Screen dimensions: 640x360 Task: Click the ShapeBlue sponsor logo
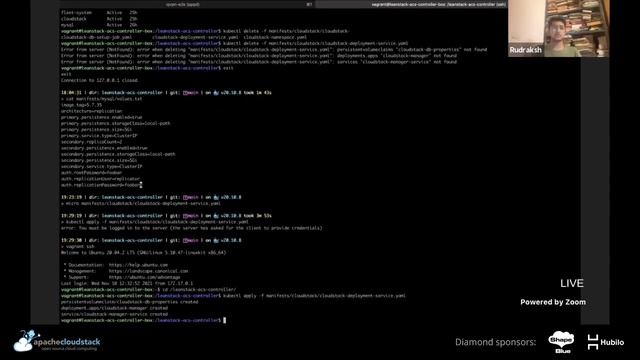point(561,342)
